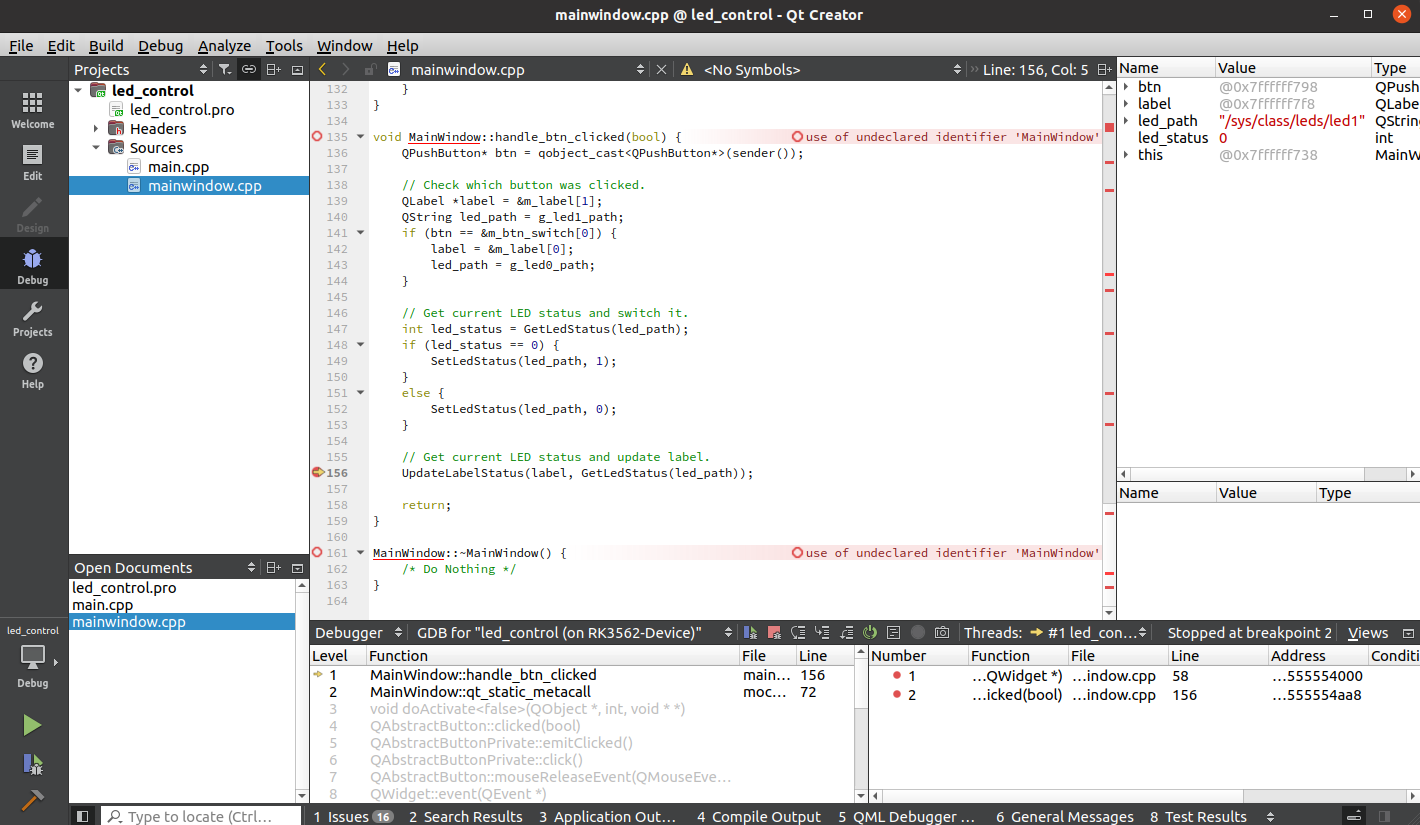Click the Type to locate search field
The width and height of the screenshot is (1420, 825).
pos(200,816)
